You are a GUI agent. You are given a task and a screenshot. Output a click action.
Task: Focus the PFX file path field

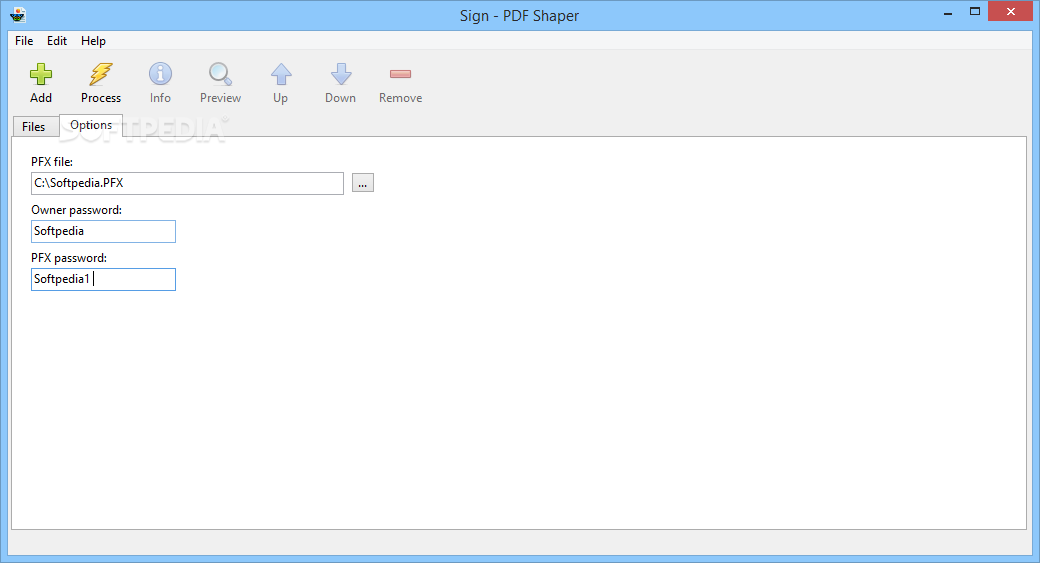pyautogui.click(x=187, y=183)
